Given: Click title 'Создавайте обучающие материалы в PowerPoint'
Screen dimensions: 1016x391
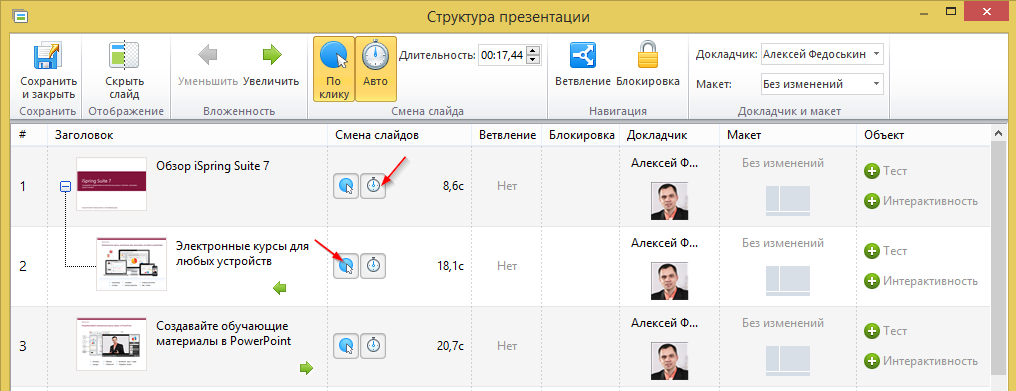Looking at the screenshot, I should (x=224, y=333).
